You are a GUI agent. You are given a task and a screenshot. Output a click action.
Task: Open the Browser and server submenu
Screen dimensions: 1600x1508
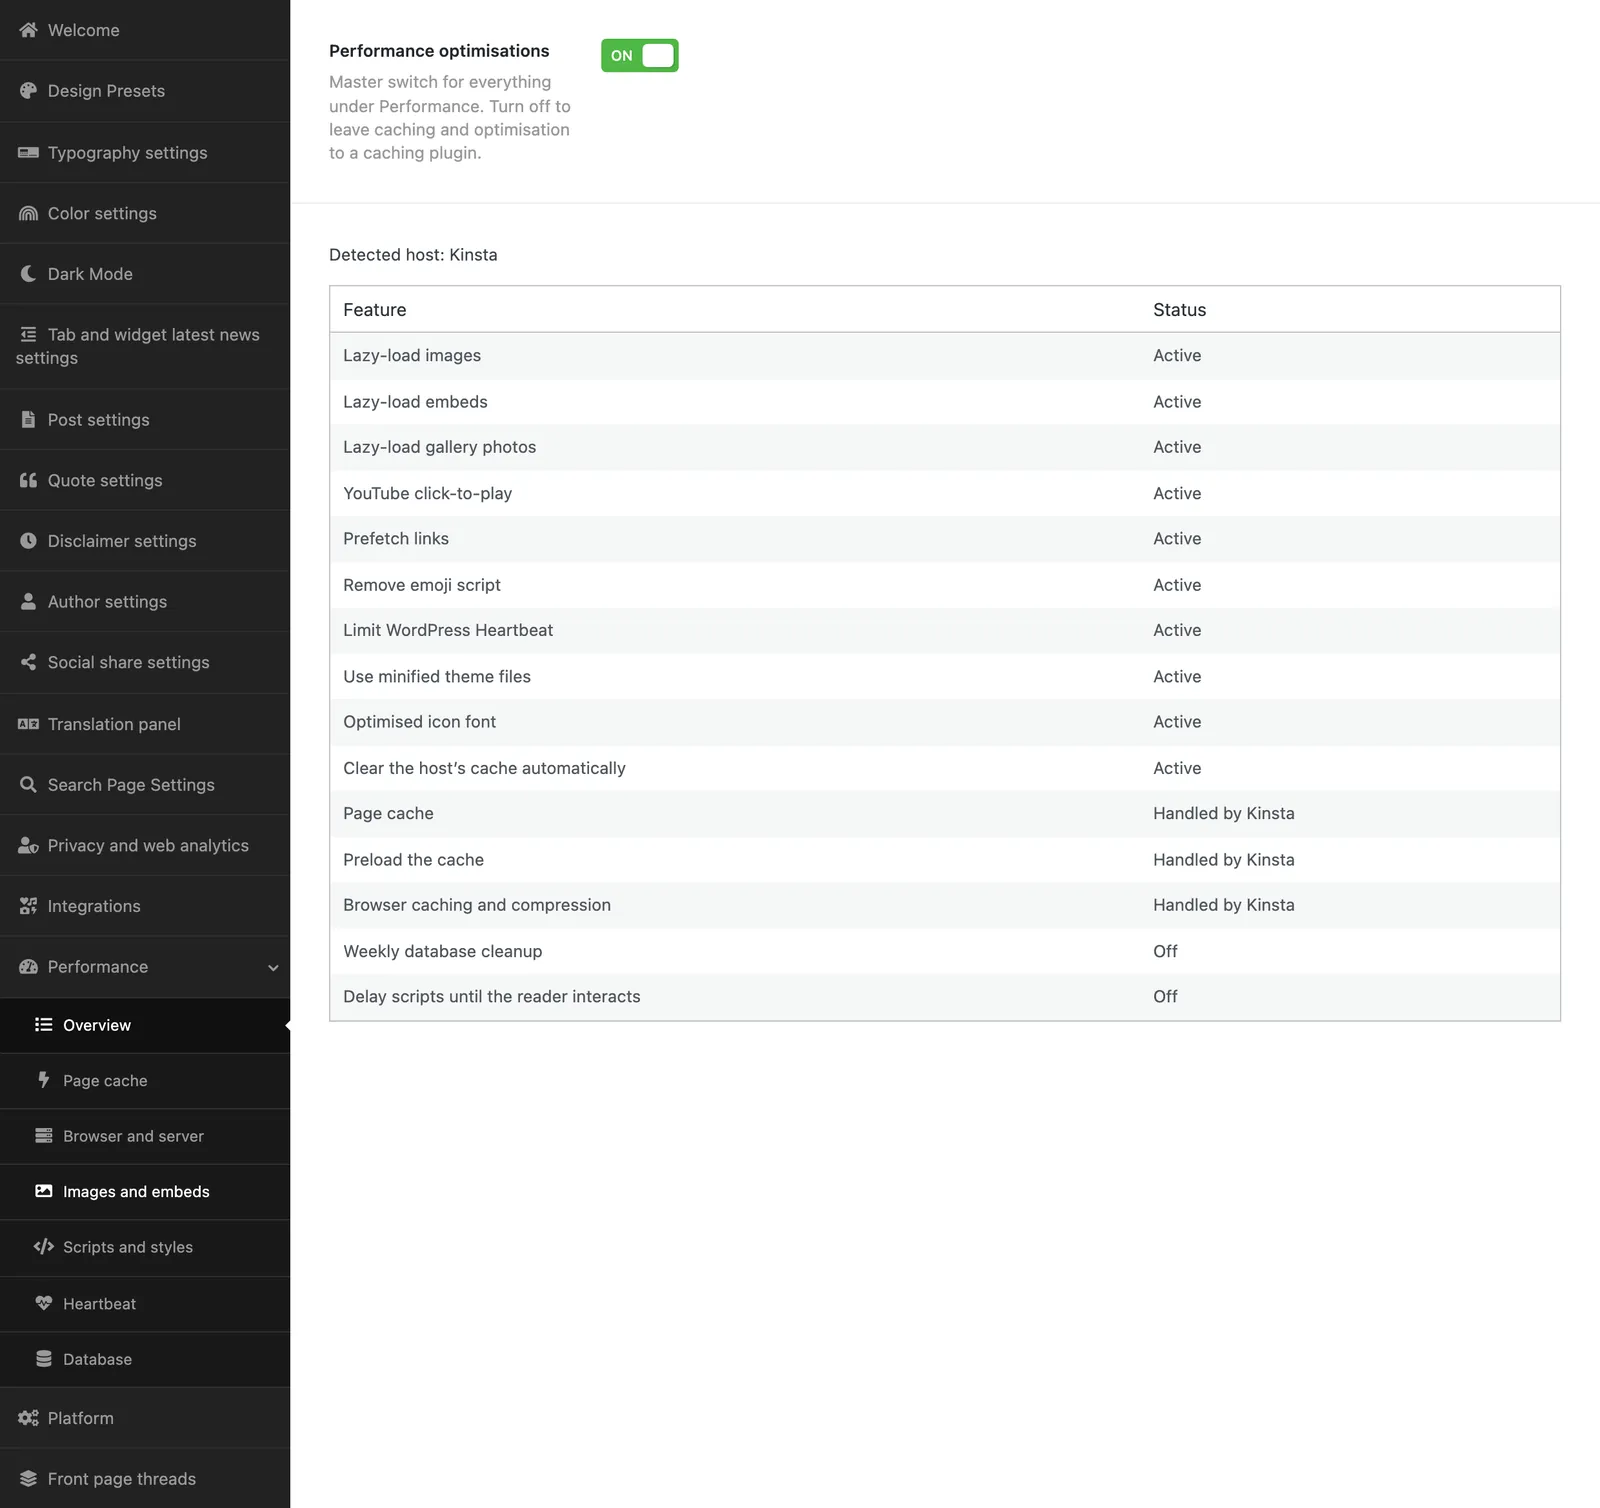click(145, 1136)
